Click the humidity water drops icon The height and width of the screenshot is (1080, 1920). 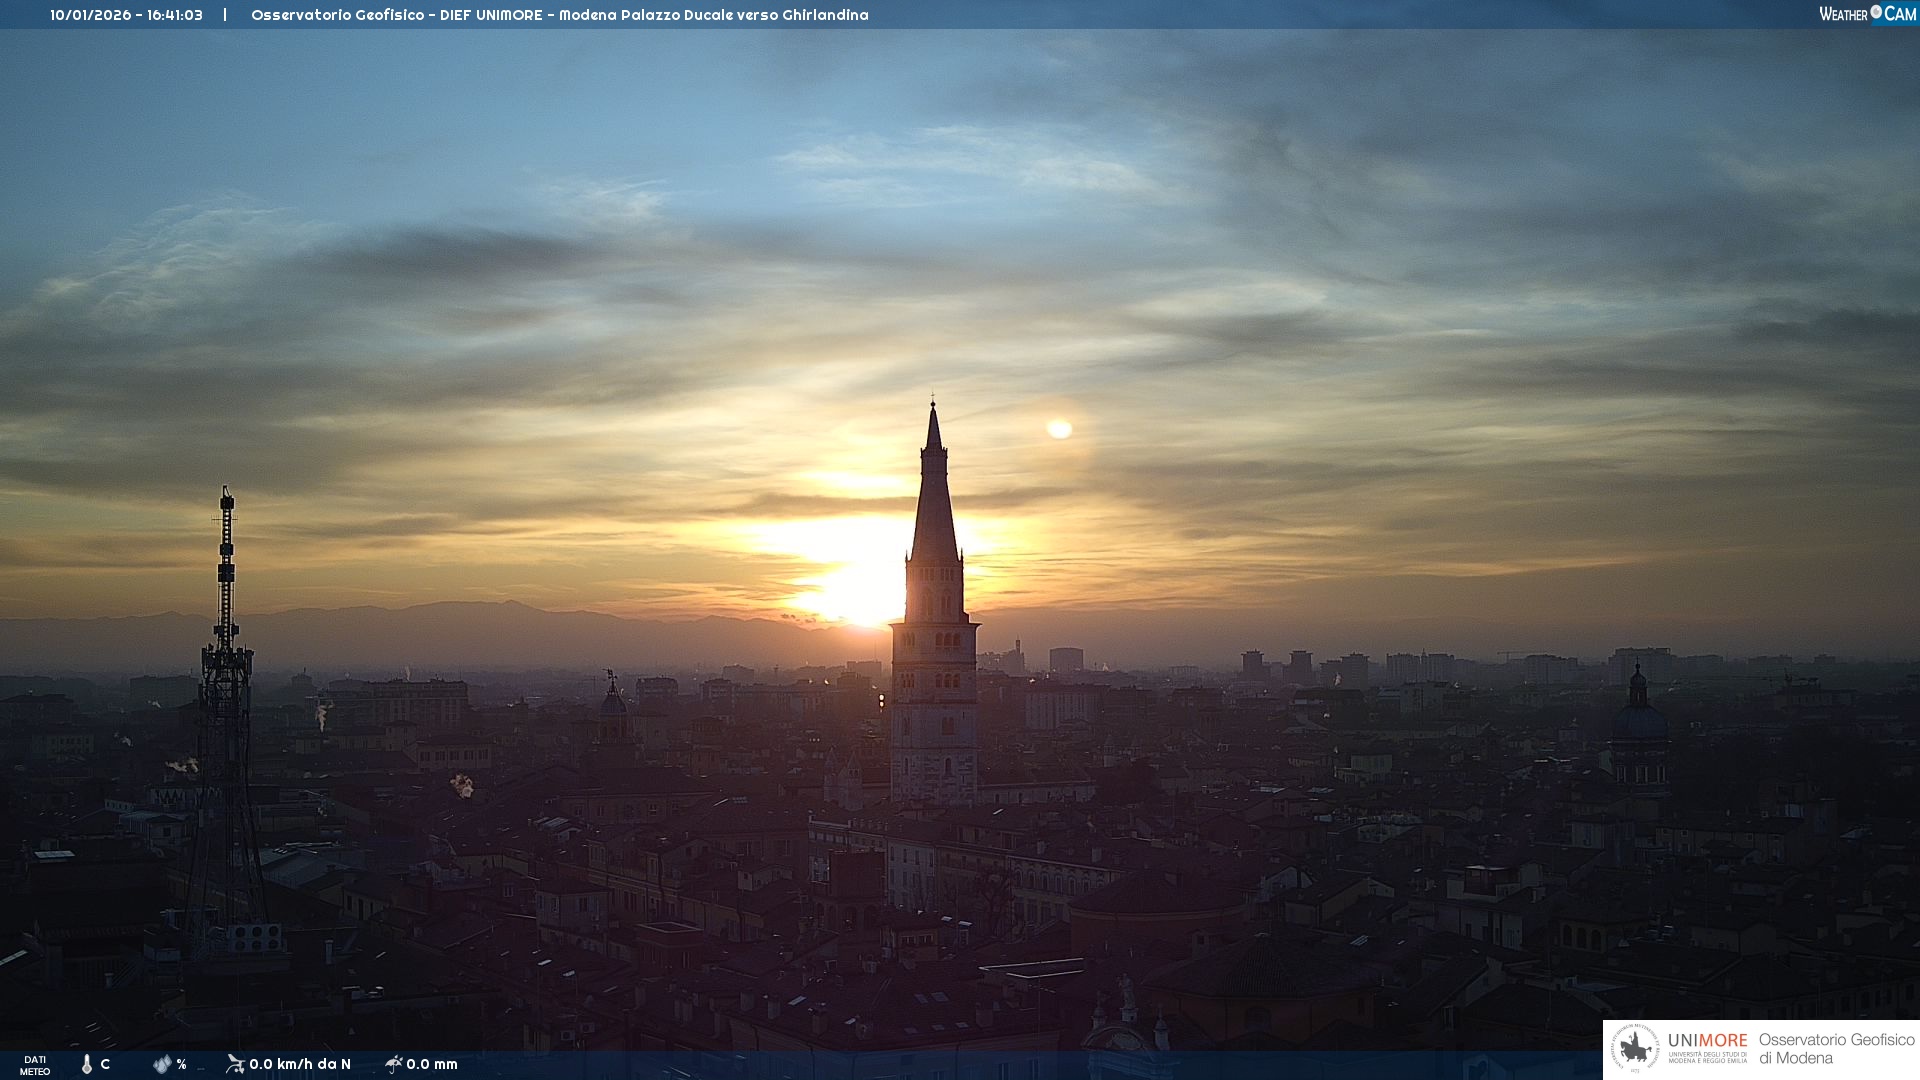[x=162, y=1064]
